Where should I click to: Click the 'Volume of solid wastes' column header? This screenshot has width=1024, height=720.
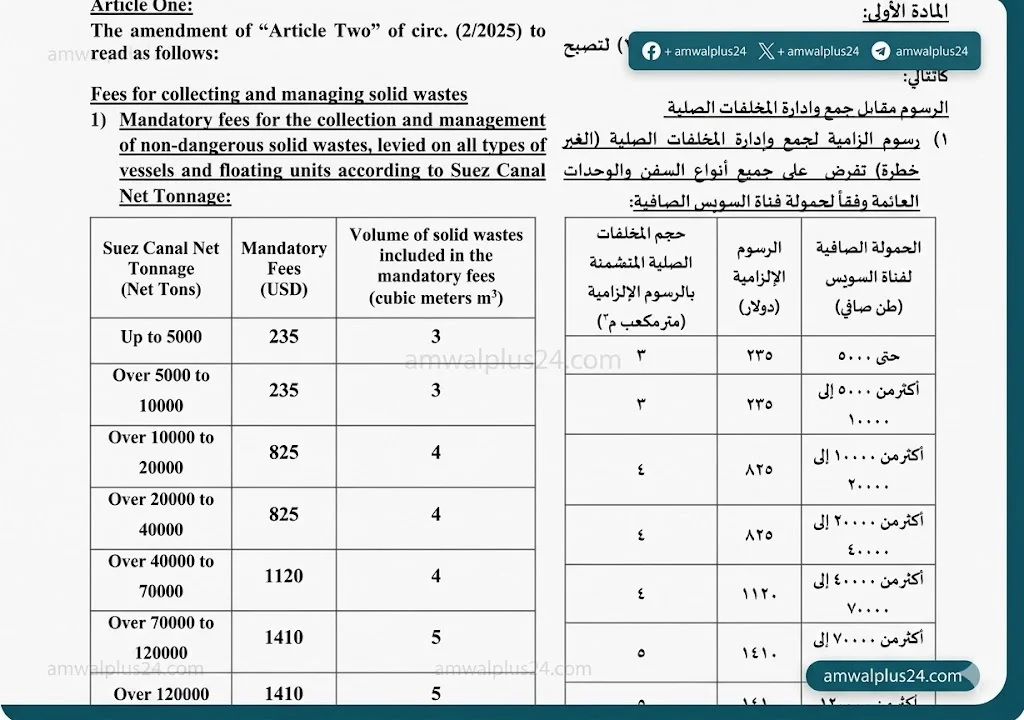pos(436,266)
